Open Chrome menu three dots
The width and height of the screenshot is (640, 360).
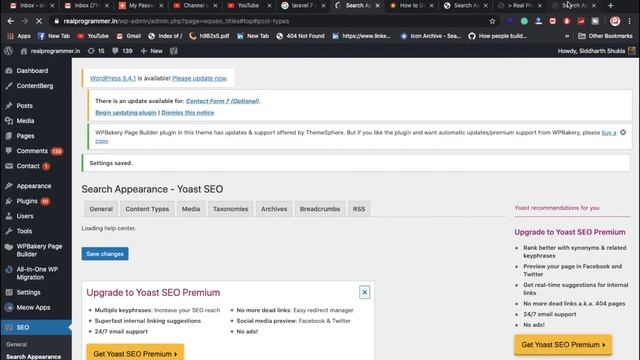coord(630,21)
